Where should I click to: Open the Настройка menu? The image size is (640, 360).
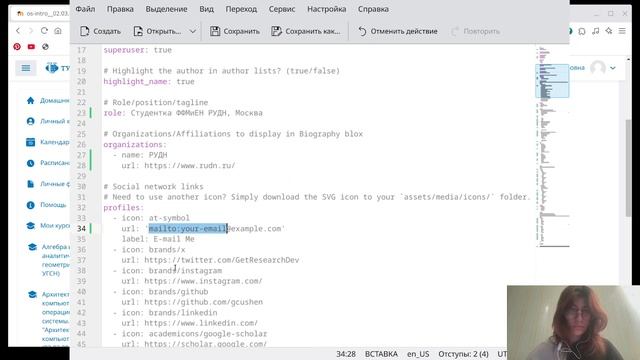pyautogui.click(x=327, y=9)
